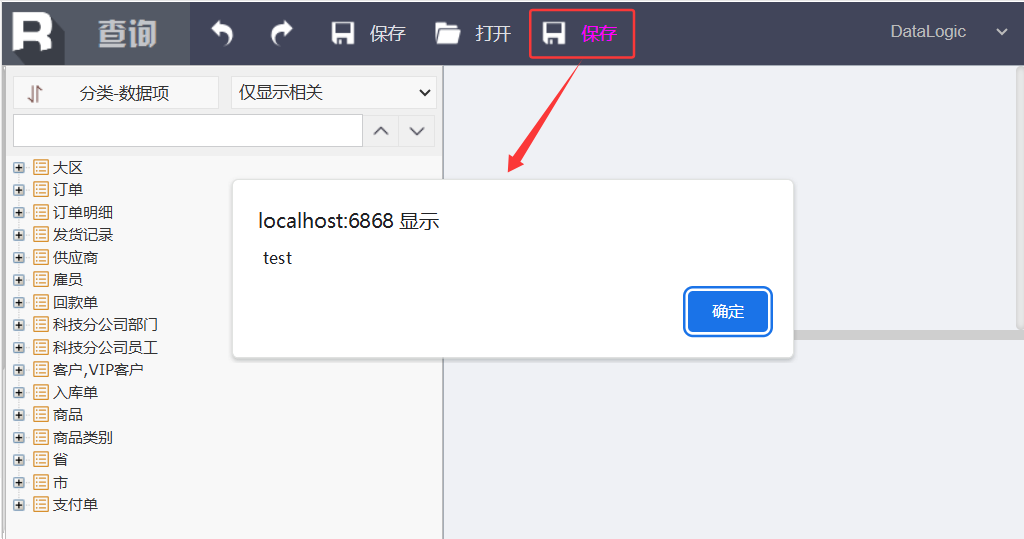Focus the data item search field
The image size is (1024, 539).
point(188,131)
